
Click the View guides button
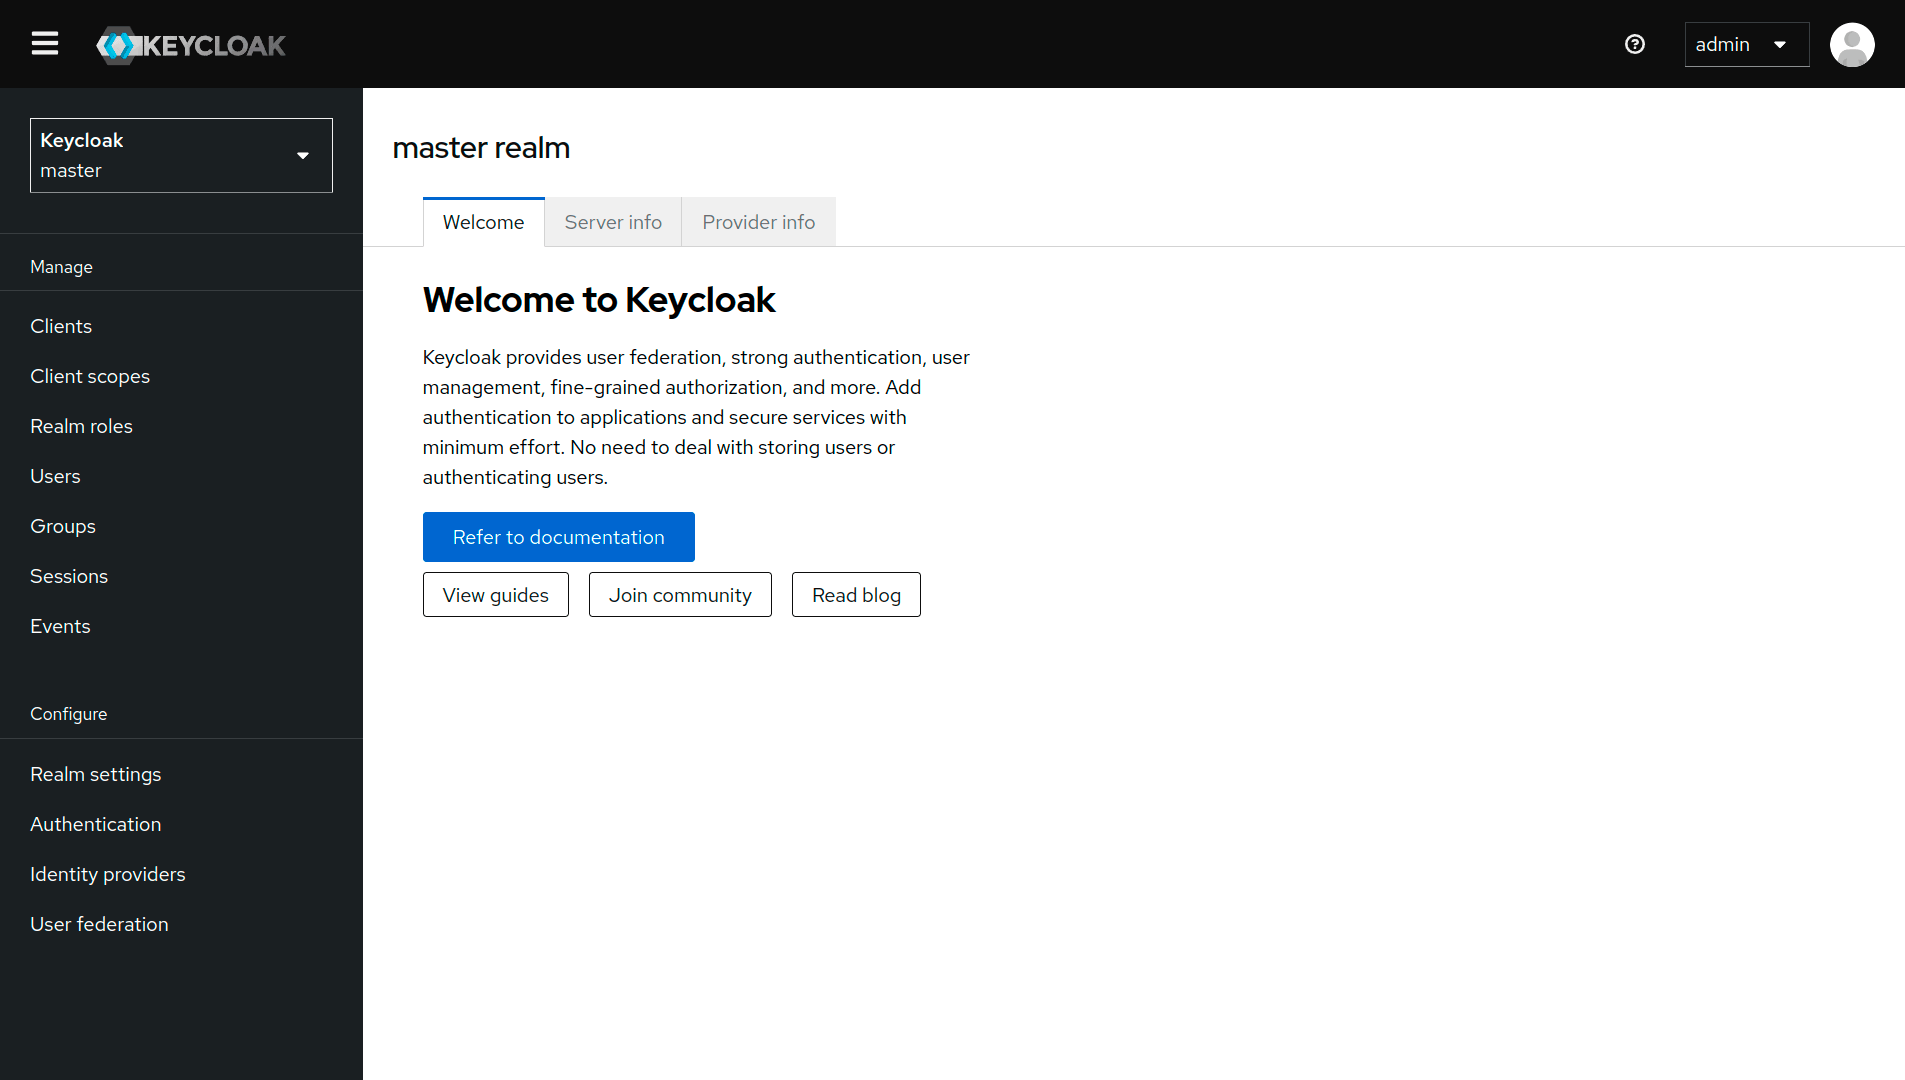(x=495, y=595)
